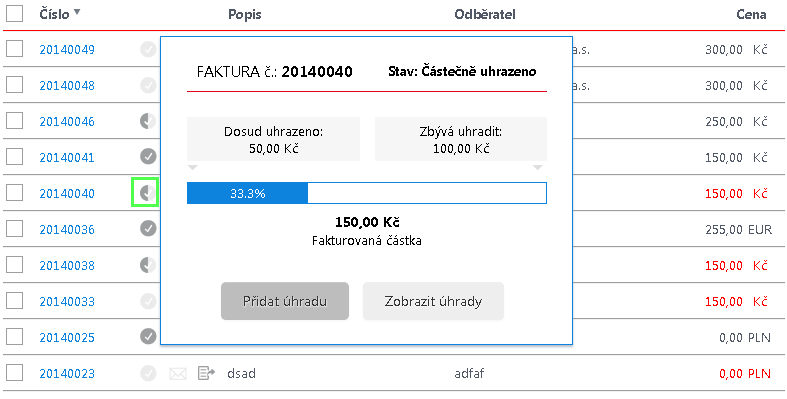Select checkbox next to invoice 20140036
The image size is (787, 399).
(x=15, y=229)
